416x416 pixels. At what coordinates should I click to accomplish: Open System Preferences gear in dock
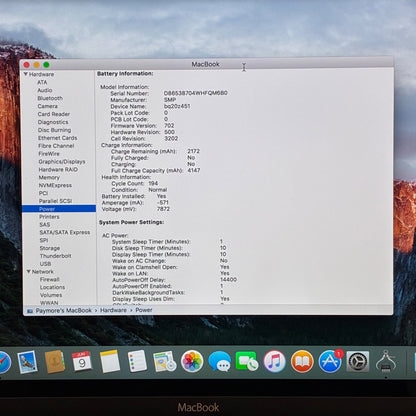358,361
